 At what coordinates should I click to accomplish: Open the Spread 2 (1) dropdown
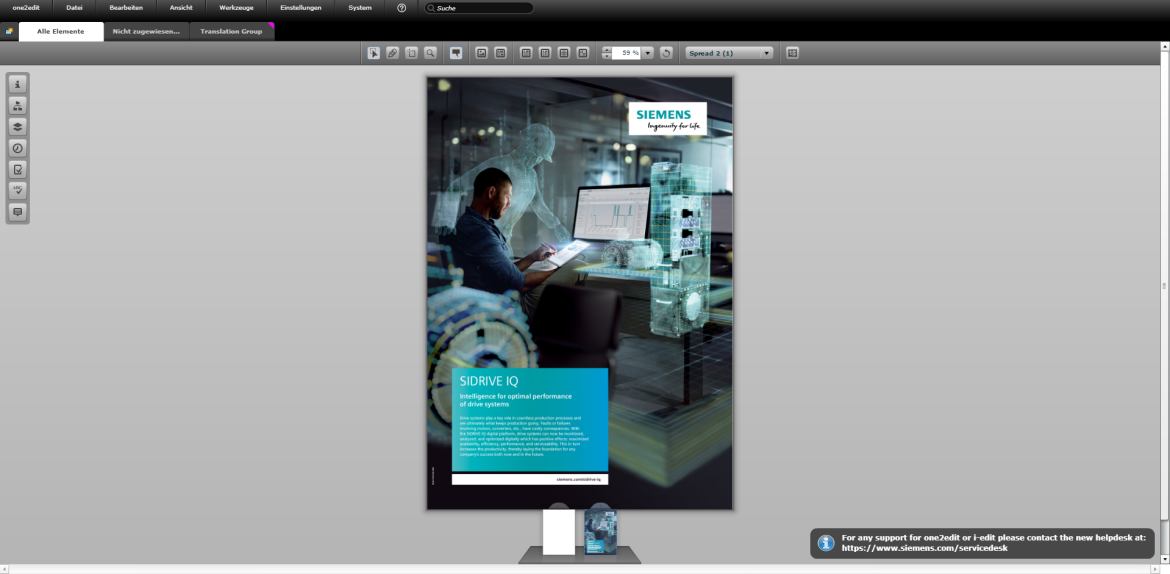[730, 53]
